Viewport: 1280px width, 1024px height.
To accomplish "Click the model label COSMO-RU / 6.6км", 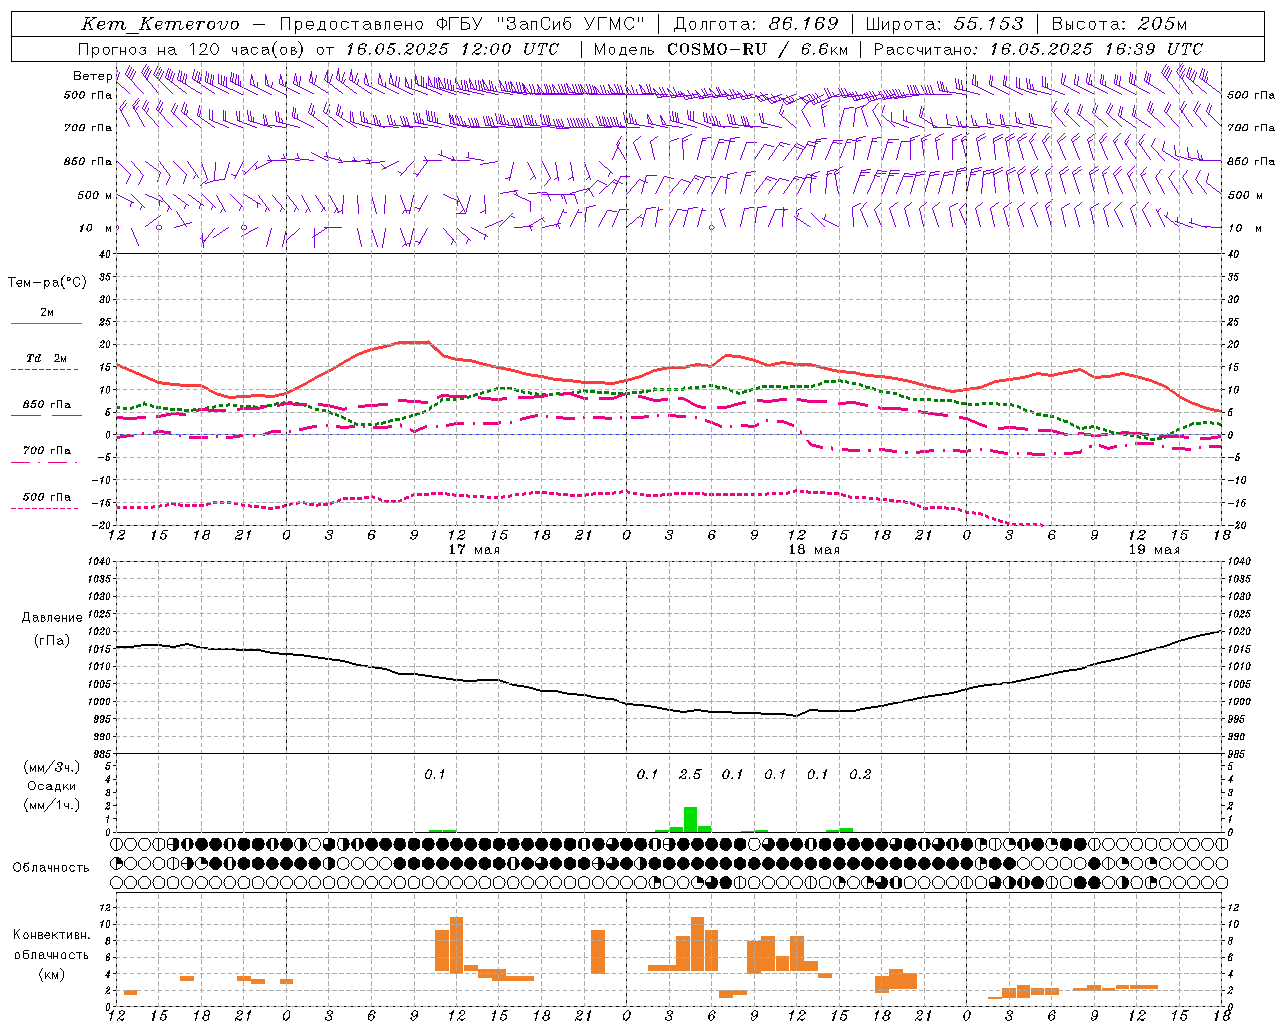I will [758, 49].
